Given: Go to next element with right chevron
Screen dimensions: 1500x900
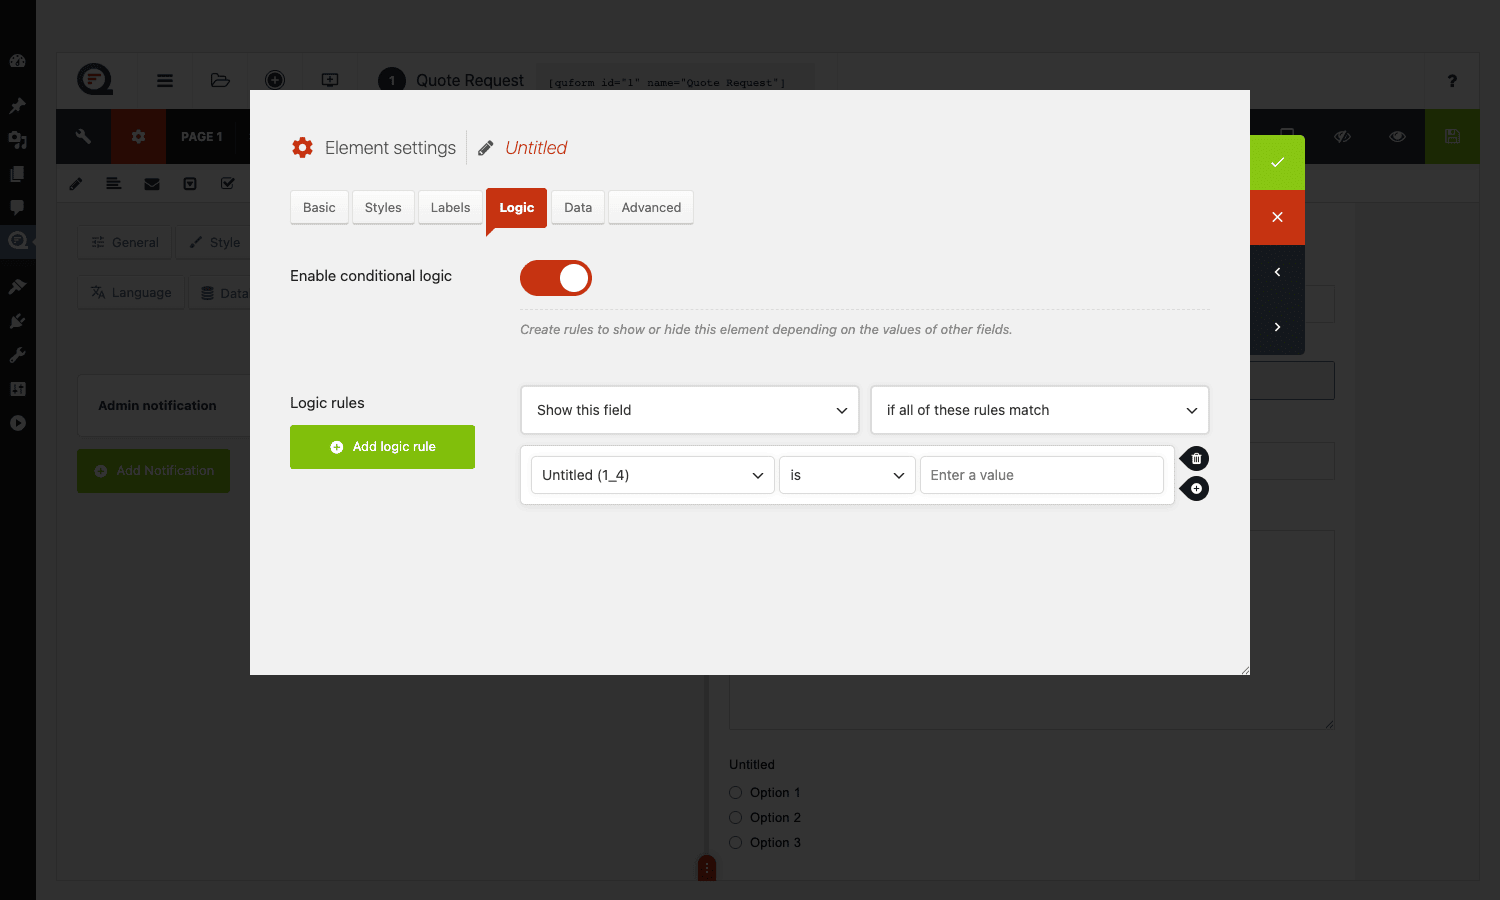Looking at the screenshot, I should click(x=1277, y=327).
